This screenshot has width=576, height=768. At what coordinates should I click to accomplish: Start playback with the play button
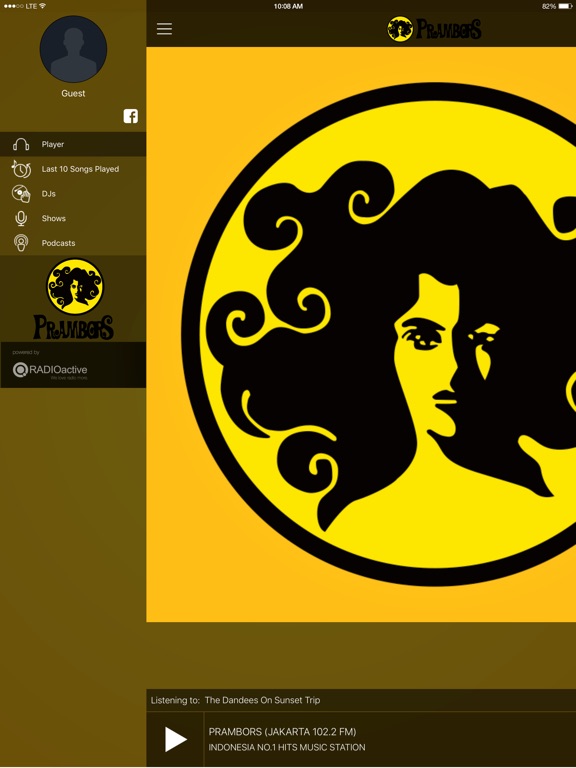175,739
